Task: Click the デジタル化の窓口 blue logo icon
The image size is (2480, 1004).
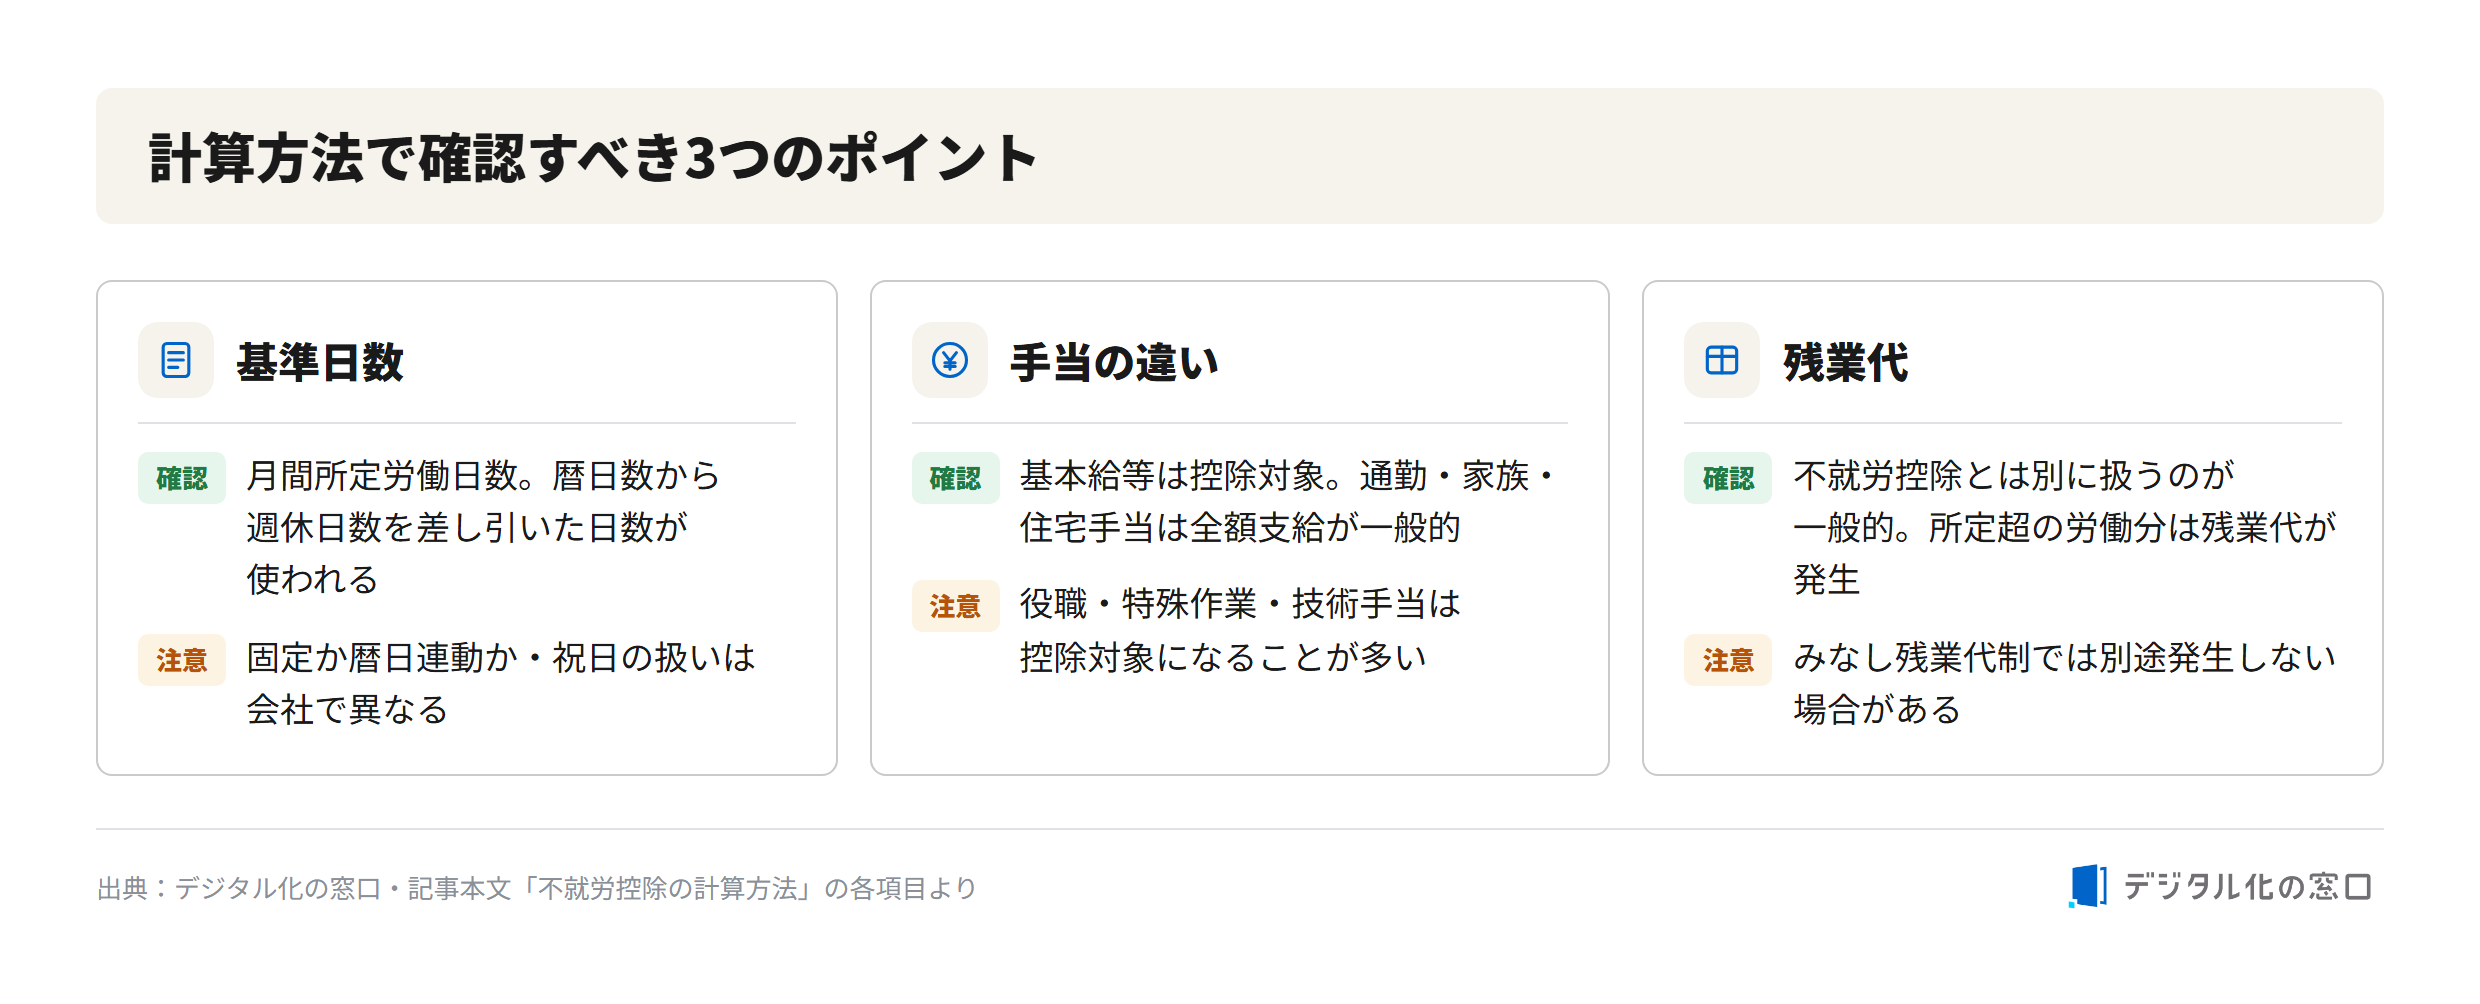Action: coord(2088,886)
